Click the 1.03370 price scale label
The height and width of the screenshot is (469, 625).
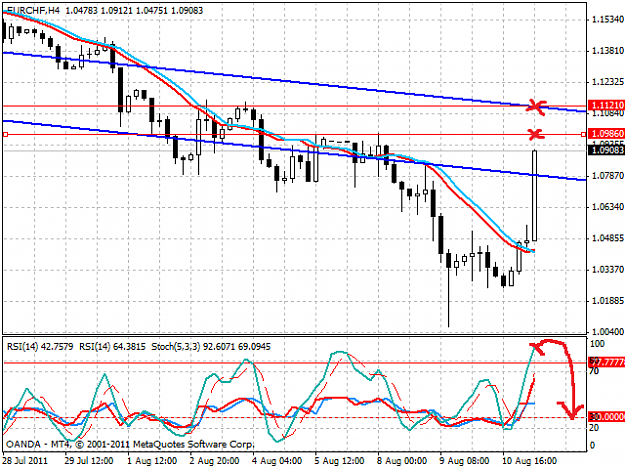(x=607, y=269)
